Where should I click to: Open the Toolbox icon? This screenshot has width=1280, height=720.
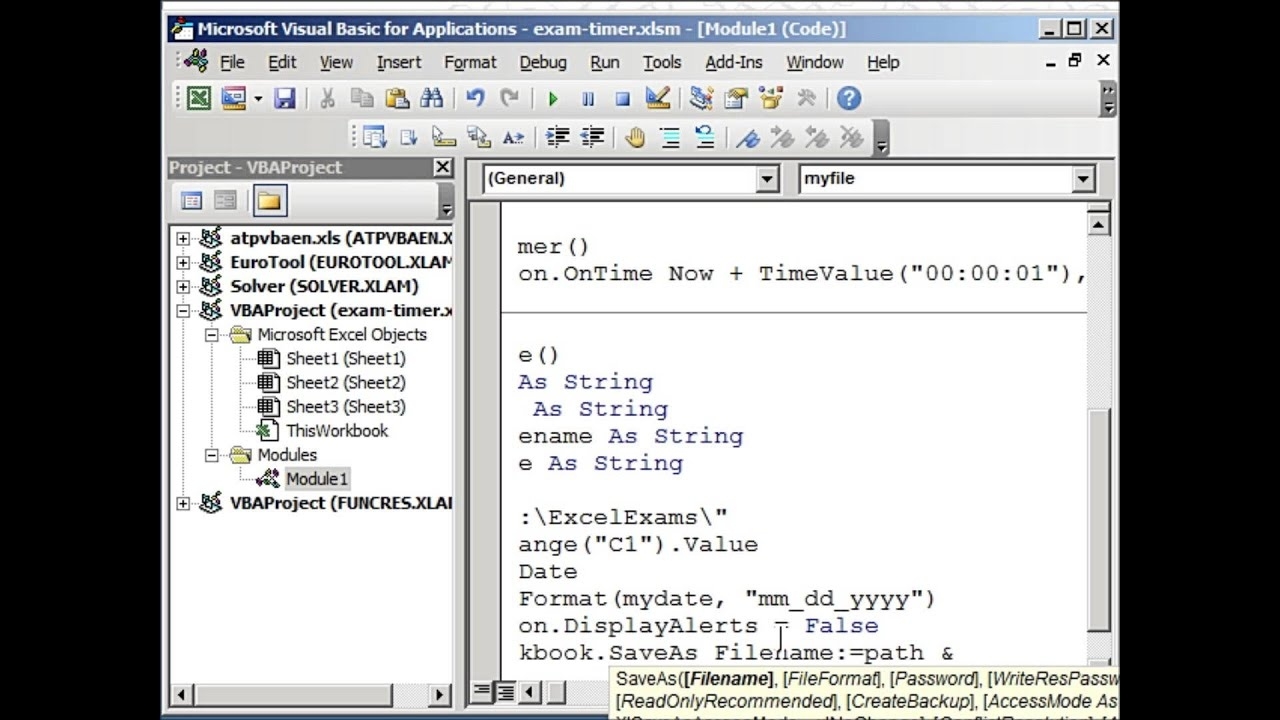click(x=806, y=98)
